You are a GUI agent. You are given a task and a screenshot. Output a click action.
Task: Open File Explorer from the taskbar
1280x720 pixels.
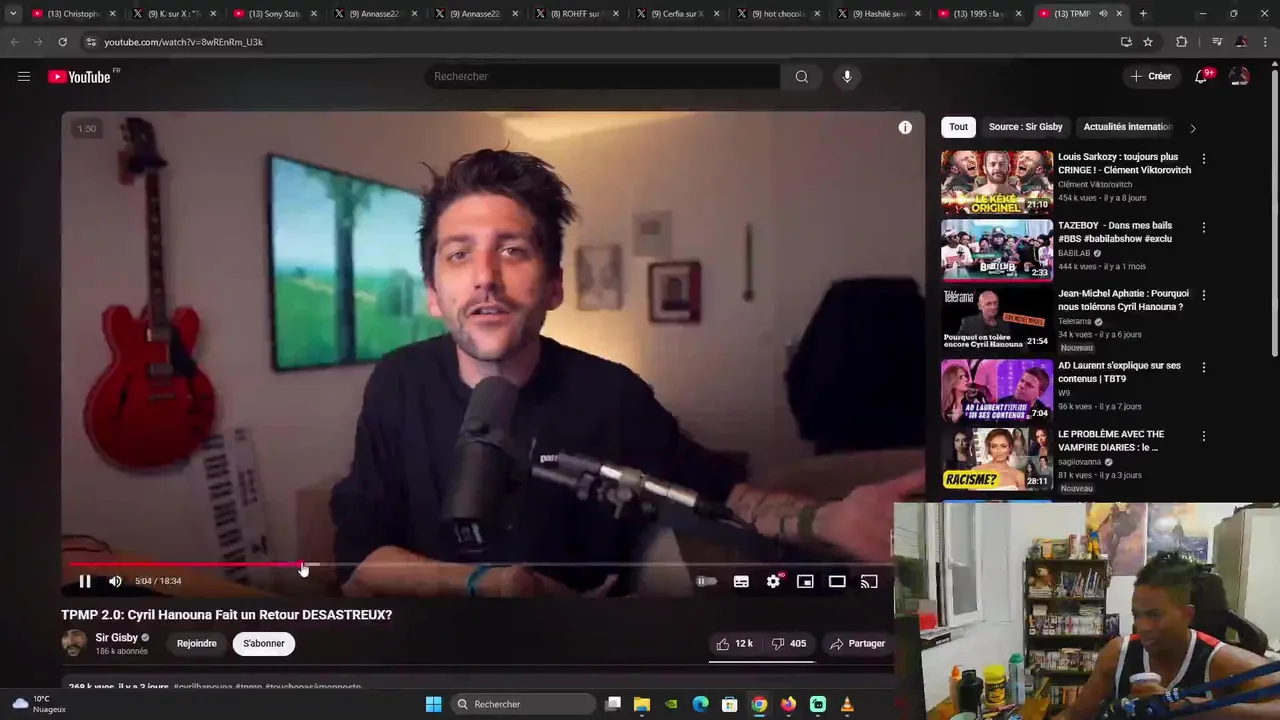click(x=642, y=704)
